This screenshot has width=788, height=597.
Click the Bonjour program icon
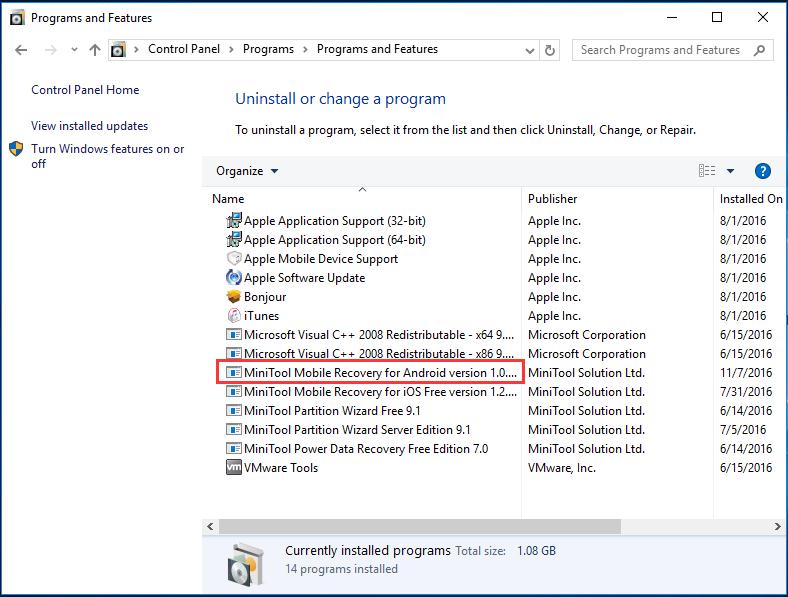tap(234, 296)
